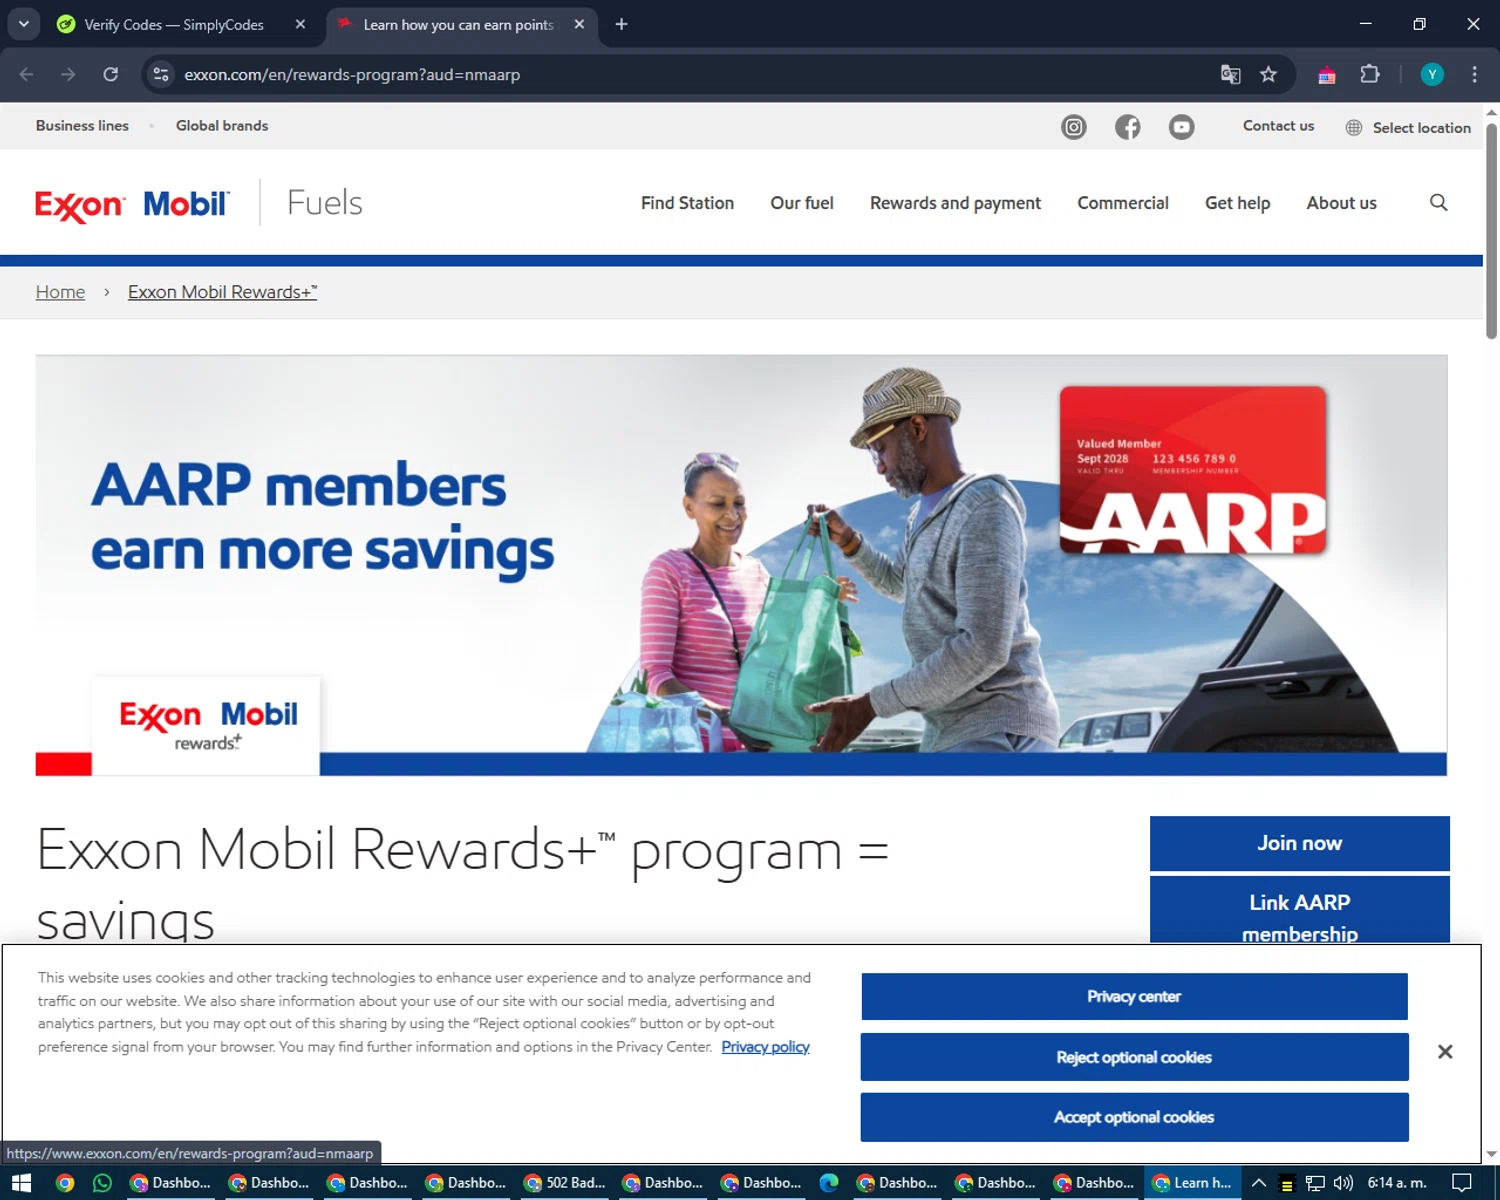The width and height of the screenshot is (1500, 1200).
Task: Open Exxon's Instagram page icon
Action: click(x=1073, y=127)
